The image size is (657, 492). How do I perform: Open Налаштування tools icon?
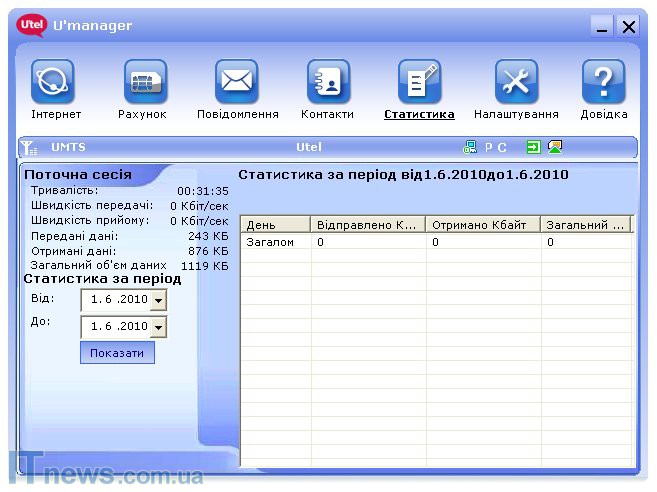point(516,83)
